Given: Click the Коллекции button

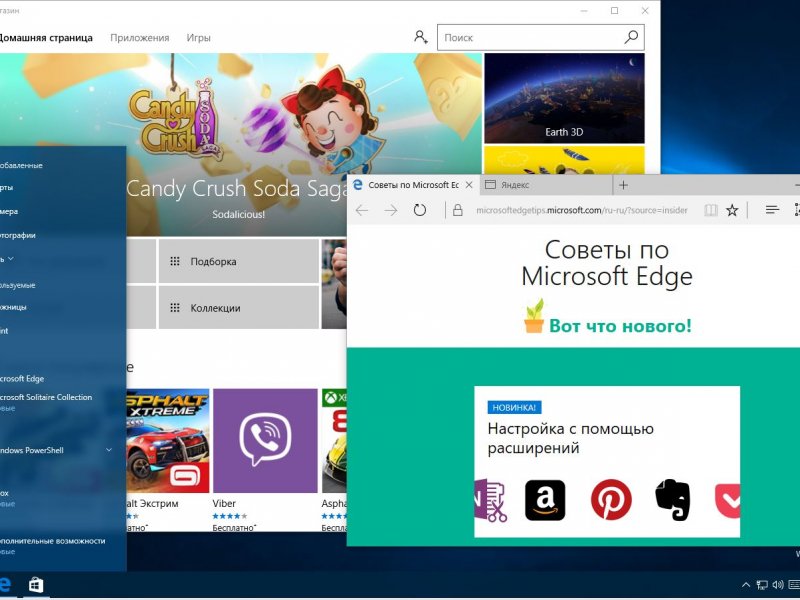Looking at the screenshot, I should click(238, 308).
